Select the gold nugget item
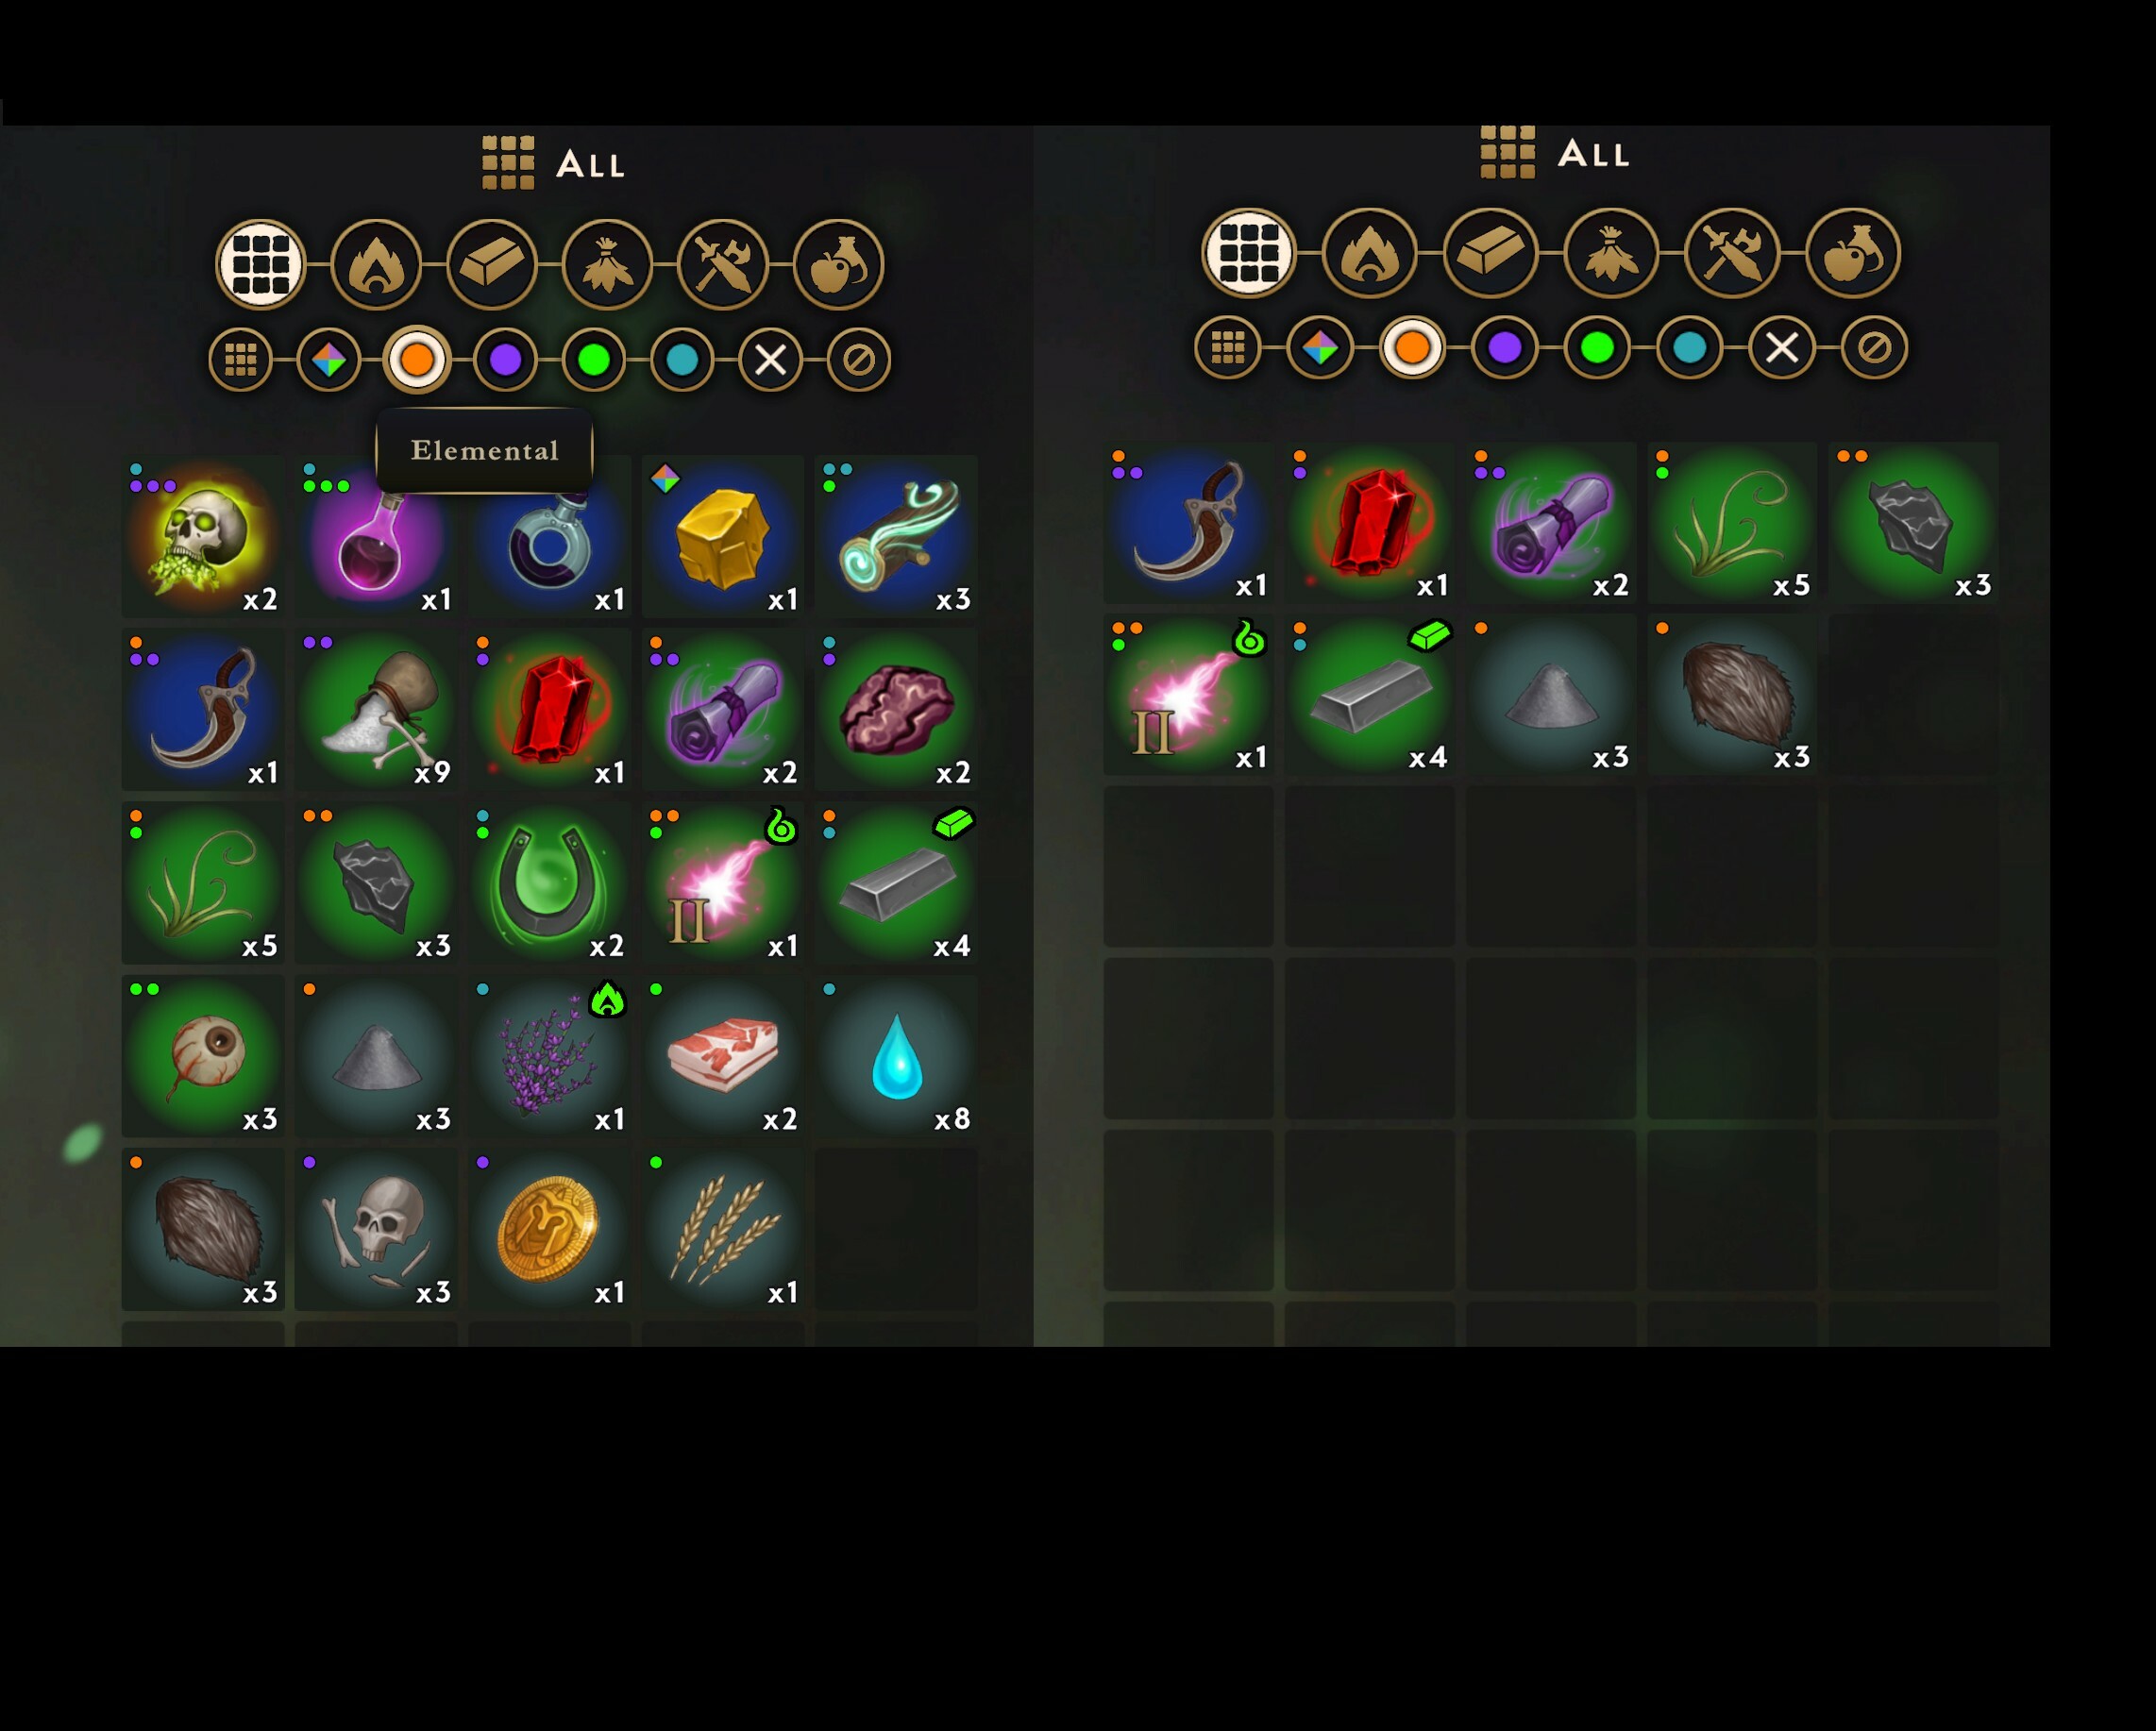Viewport: 2156px width, 1731px height. [722, 536]
